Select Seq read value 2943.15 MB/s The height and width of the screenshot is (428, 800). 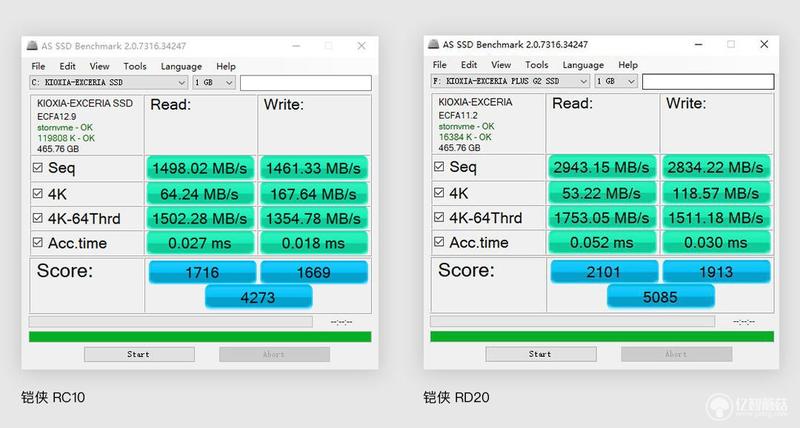click(602, 167)
